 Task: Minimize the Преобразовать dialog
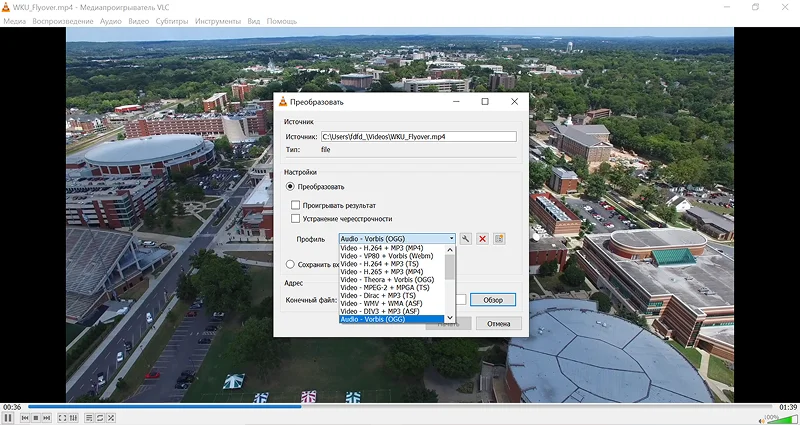(456, 102)
